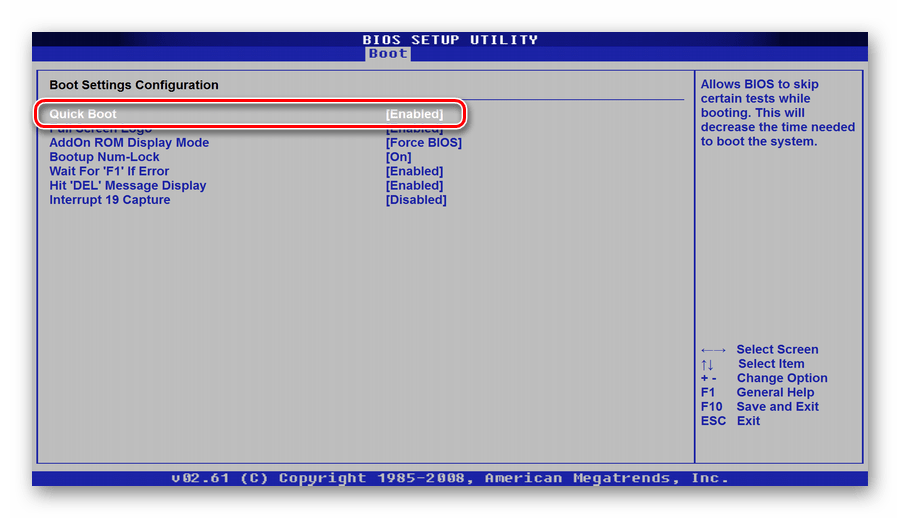Open the Interrupt 19 Capture [Disabled] value

pos(416,200)
